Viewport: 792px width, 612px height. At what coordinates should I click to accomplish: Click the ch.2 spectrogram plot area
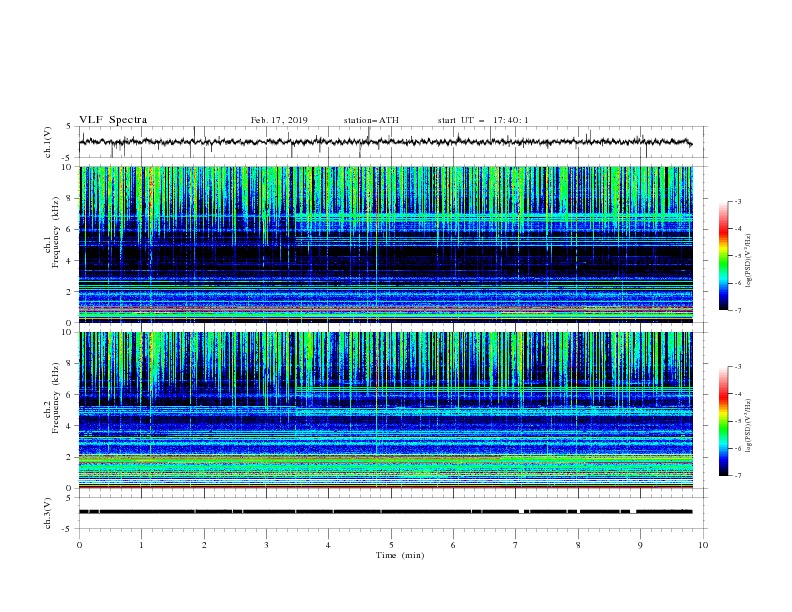click(385, 410)
